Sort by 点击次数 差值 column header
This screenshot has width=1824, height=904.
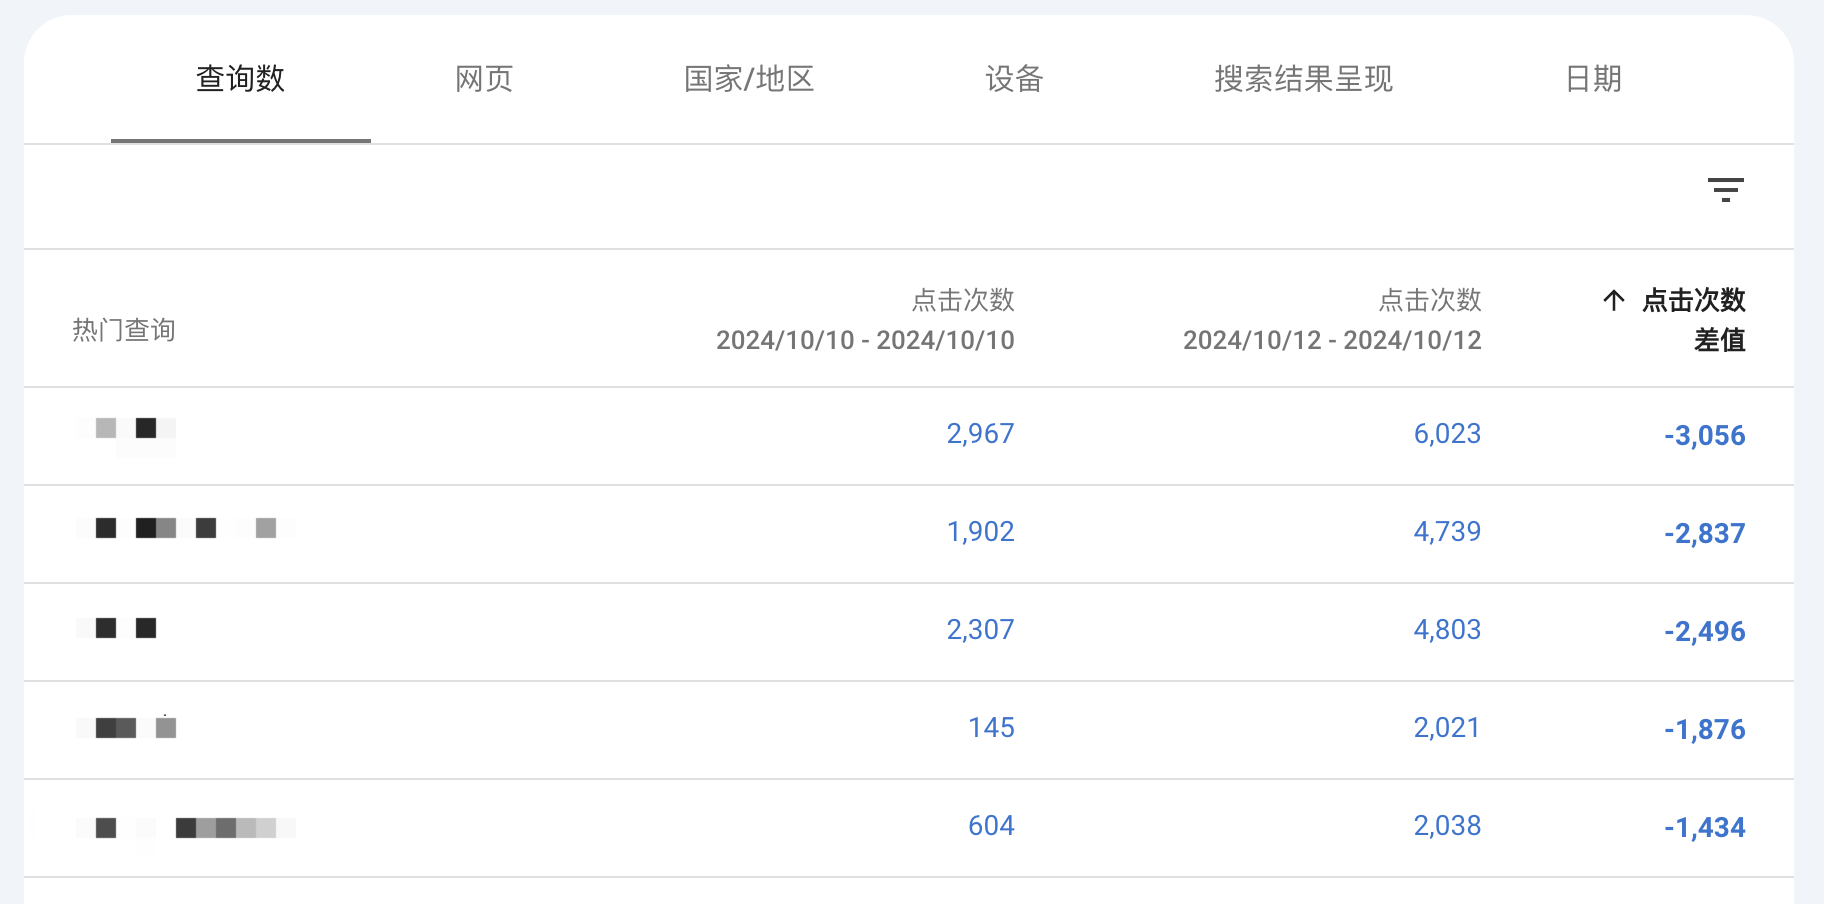click(1674, 320)
